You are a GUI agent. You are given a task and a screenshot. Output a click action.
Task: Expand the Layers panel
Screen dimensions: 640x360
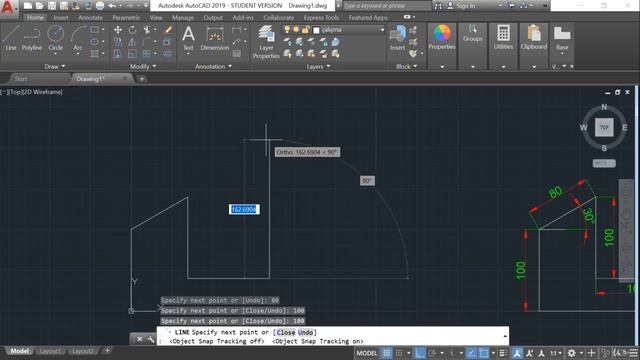coord(318,66)
